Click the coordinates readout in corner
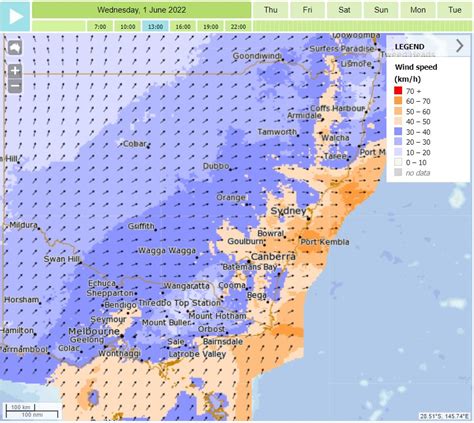 tap(444, 416)
